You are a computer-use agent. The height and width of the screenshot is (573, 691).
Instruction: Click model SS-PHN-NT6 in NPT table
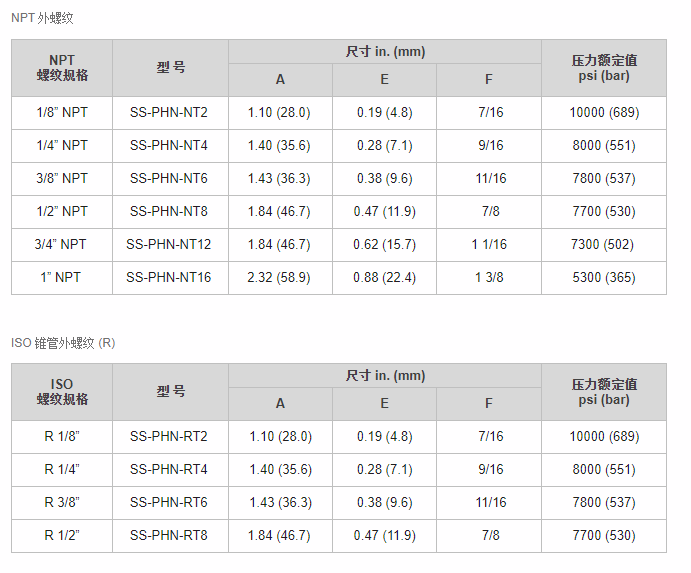(x=169, y=179)
